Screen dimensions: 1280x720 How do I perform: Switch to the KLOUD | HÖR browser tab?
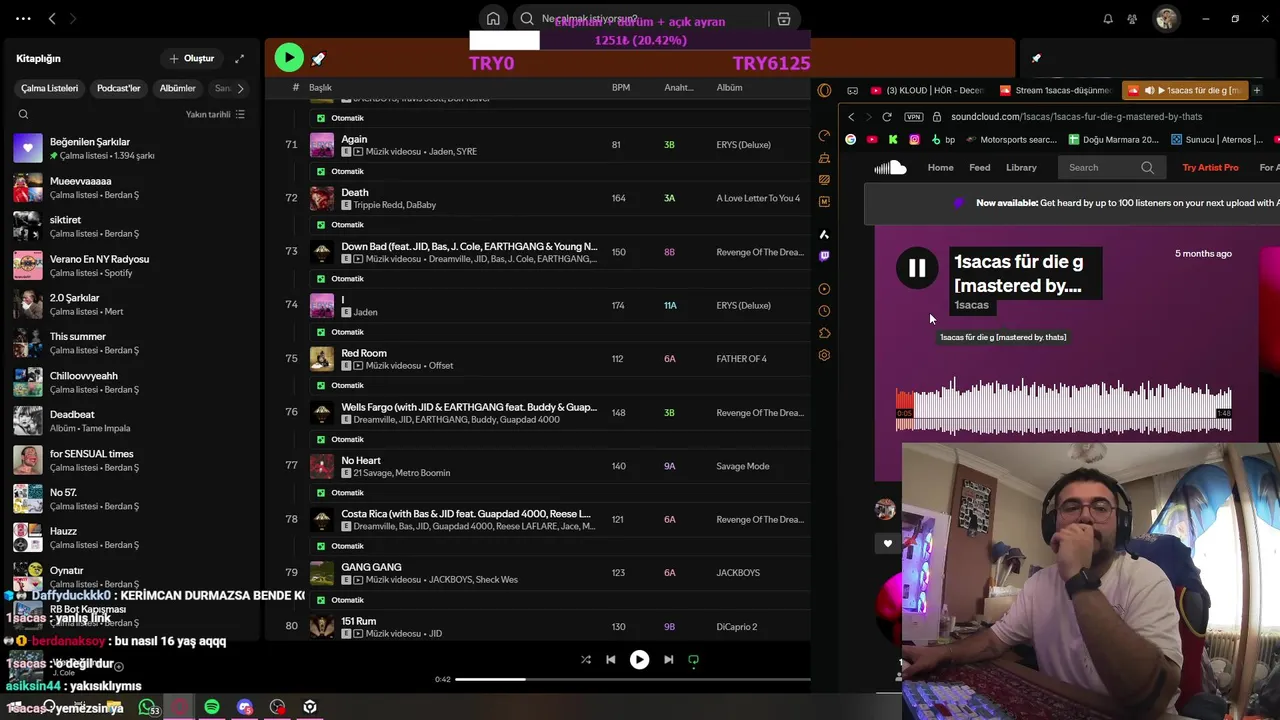coord(928,90)
